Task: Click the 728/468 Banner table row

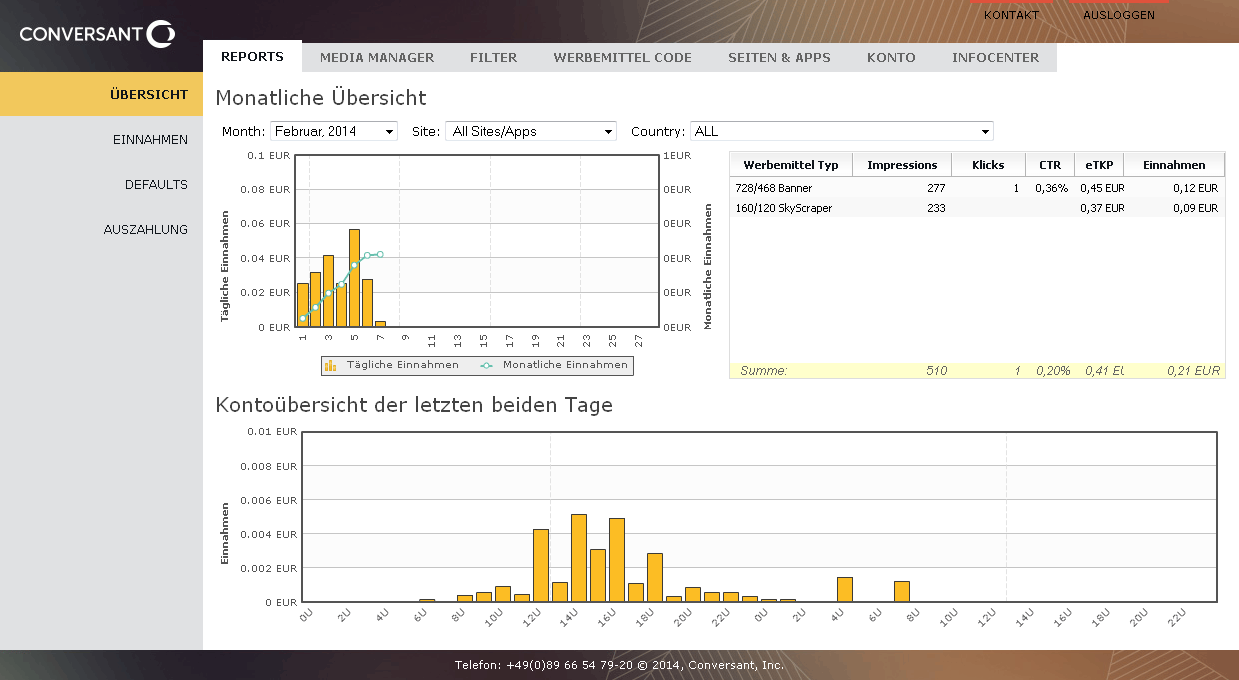Action: [x=774, y=188]
